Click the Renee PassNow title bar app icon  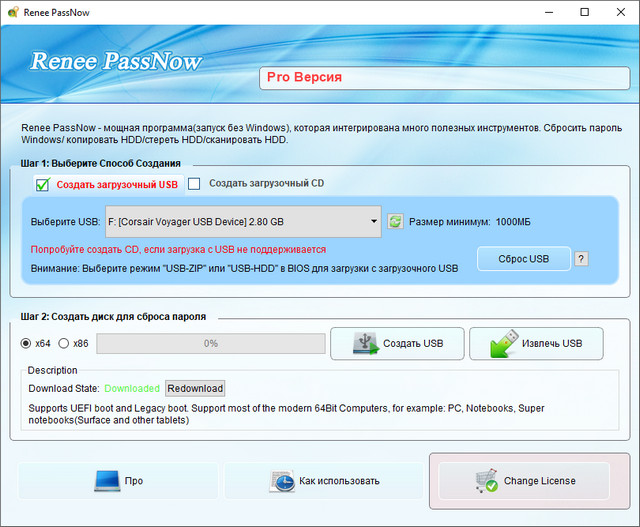(13, 13)
